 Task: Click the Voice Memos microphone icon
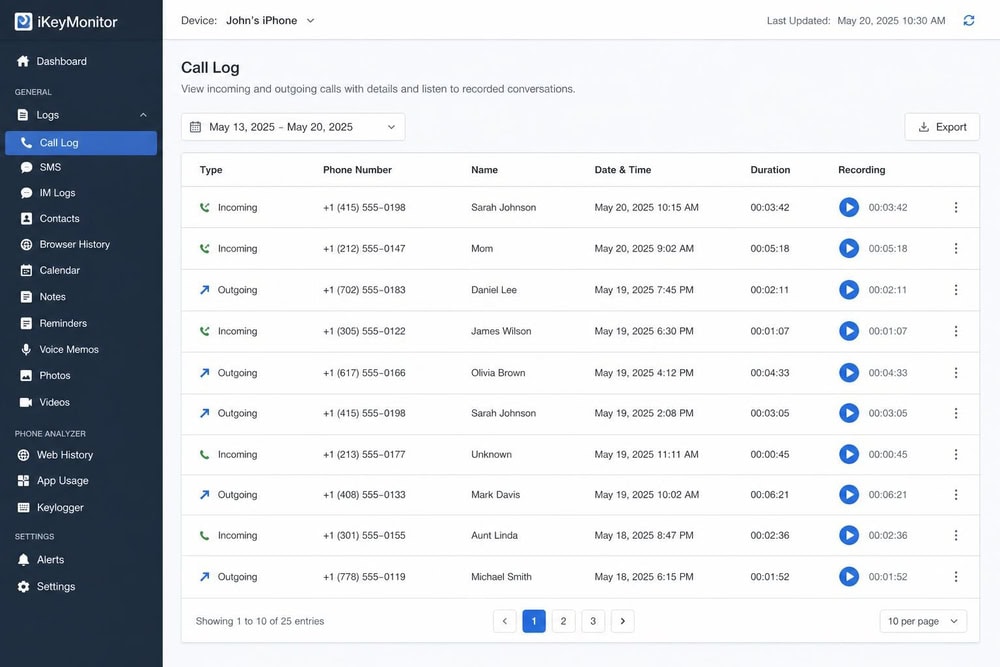(x=26, y=349)
